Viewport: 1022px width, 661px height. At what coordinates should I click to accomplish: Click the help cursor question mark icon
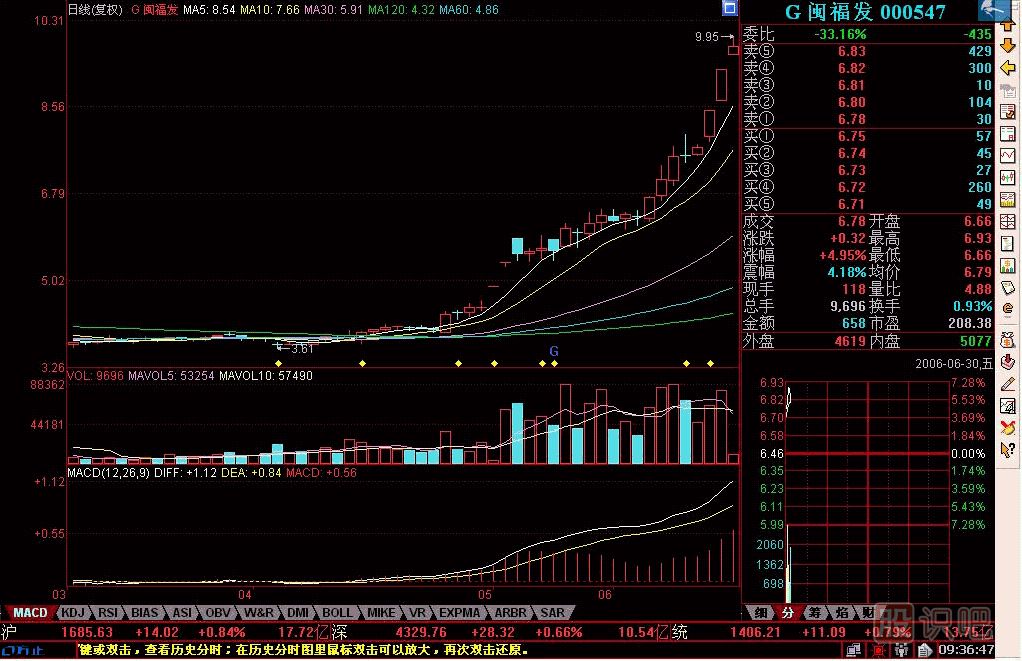click(1009, 450)
